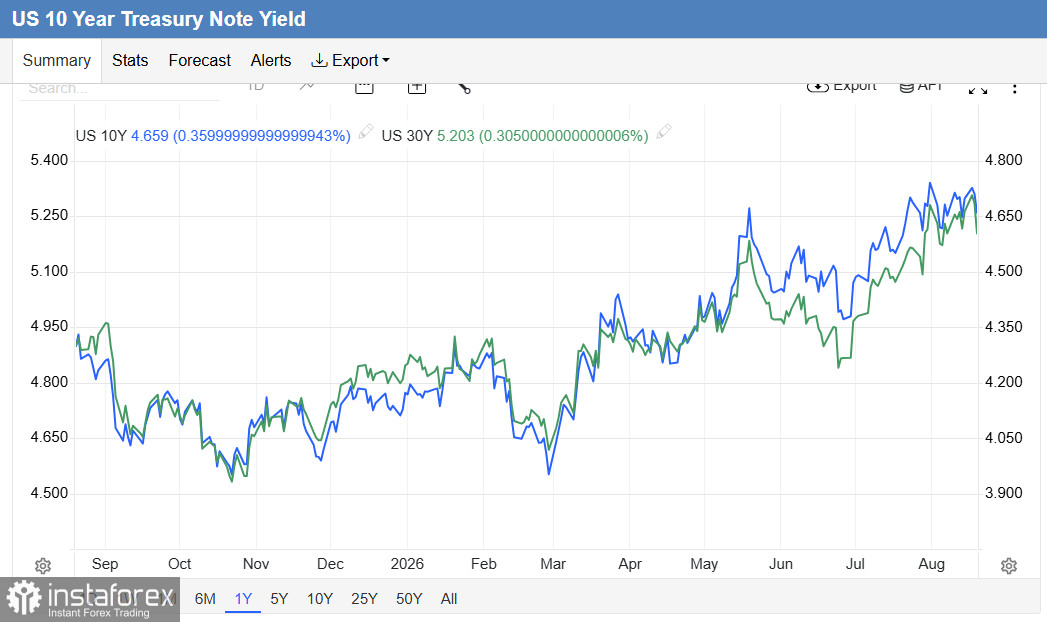
Task: Select the 6M time range
Action: point(205,599)
